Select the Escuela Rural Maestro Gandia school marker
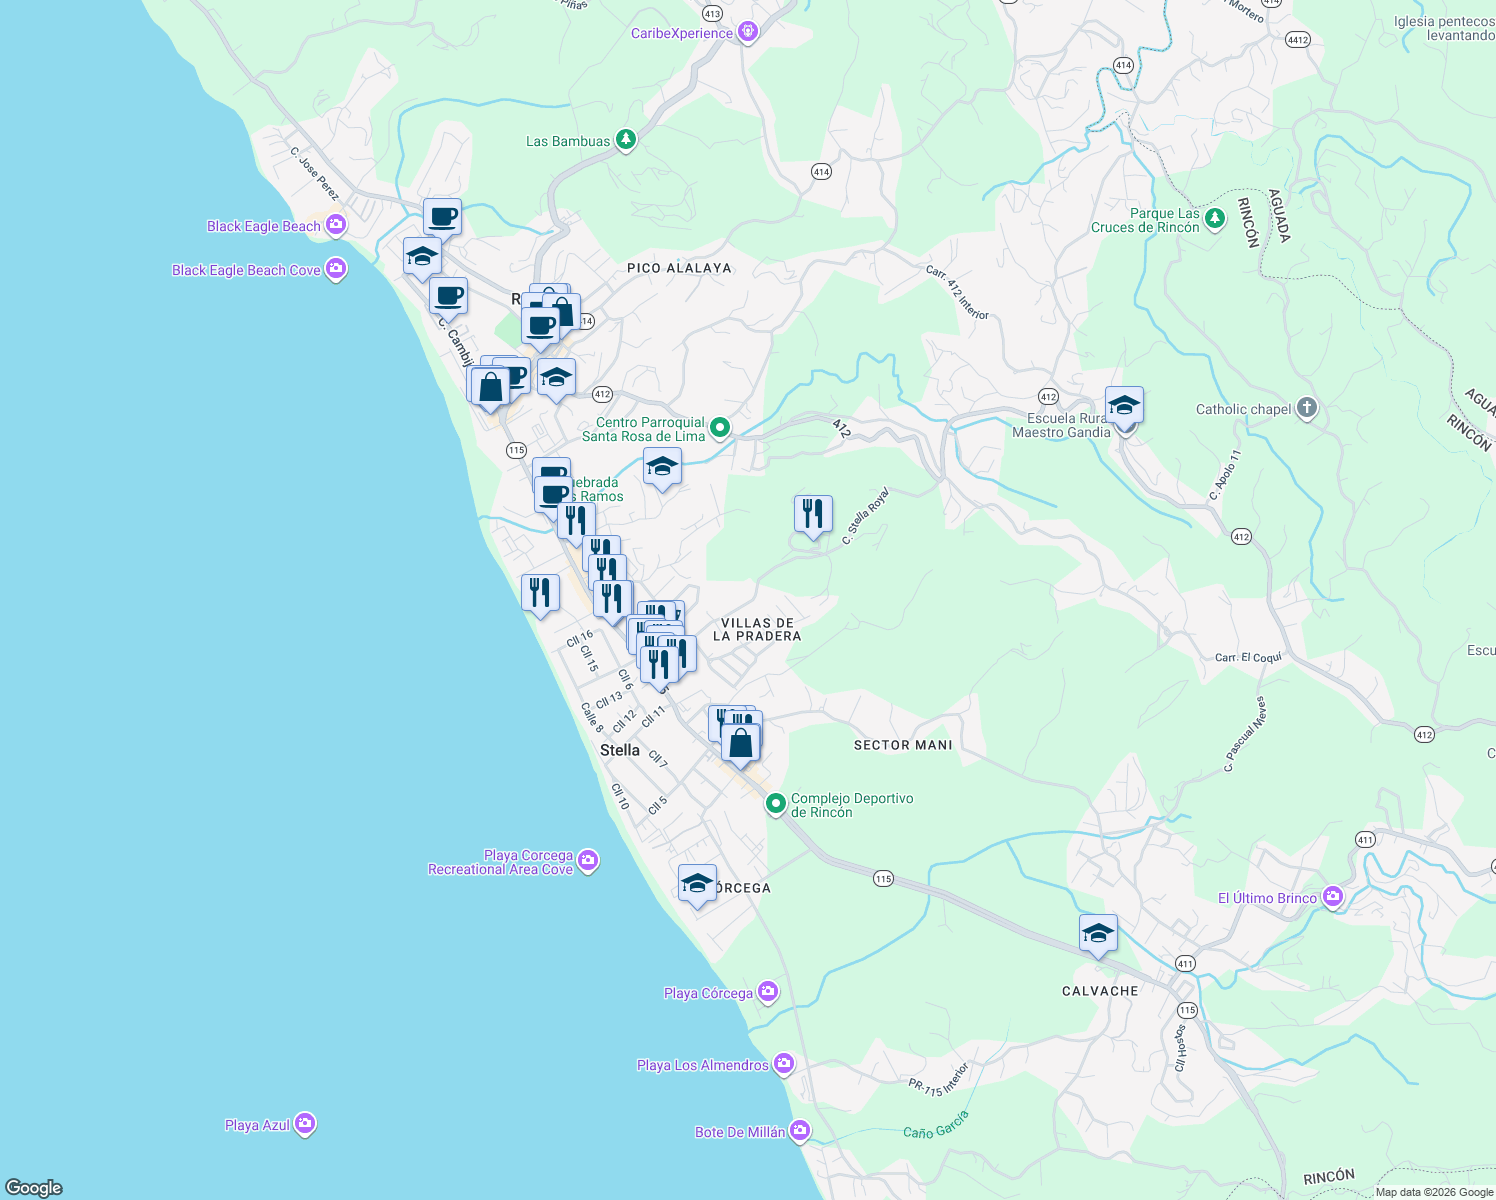 pyautogui.click(x=1124, y=405)
